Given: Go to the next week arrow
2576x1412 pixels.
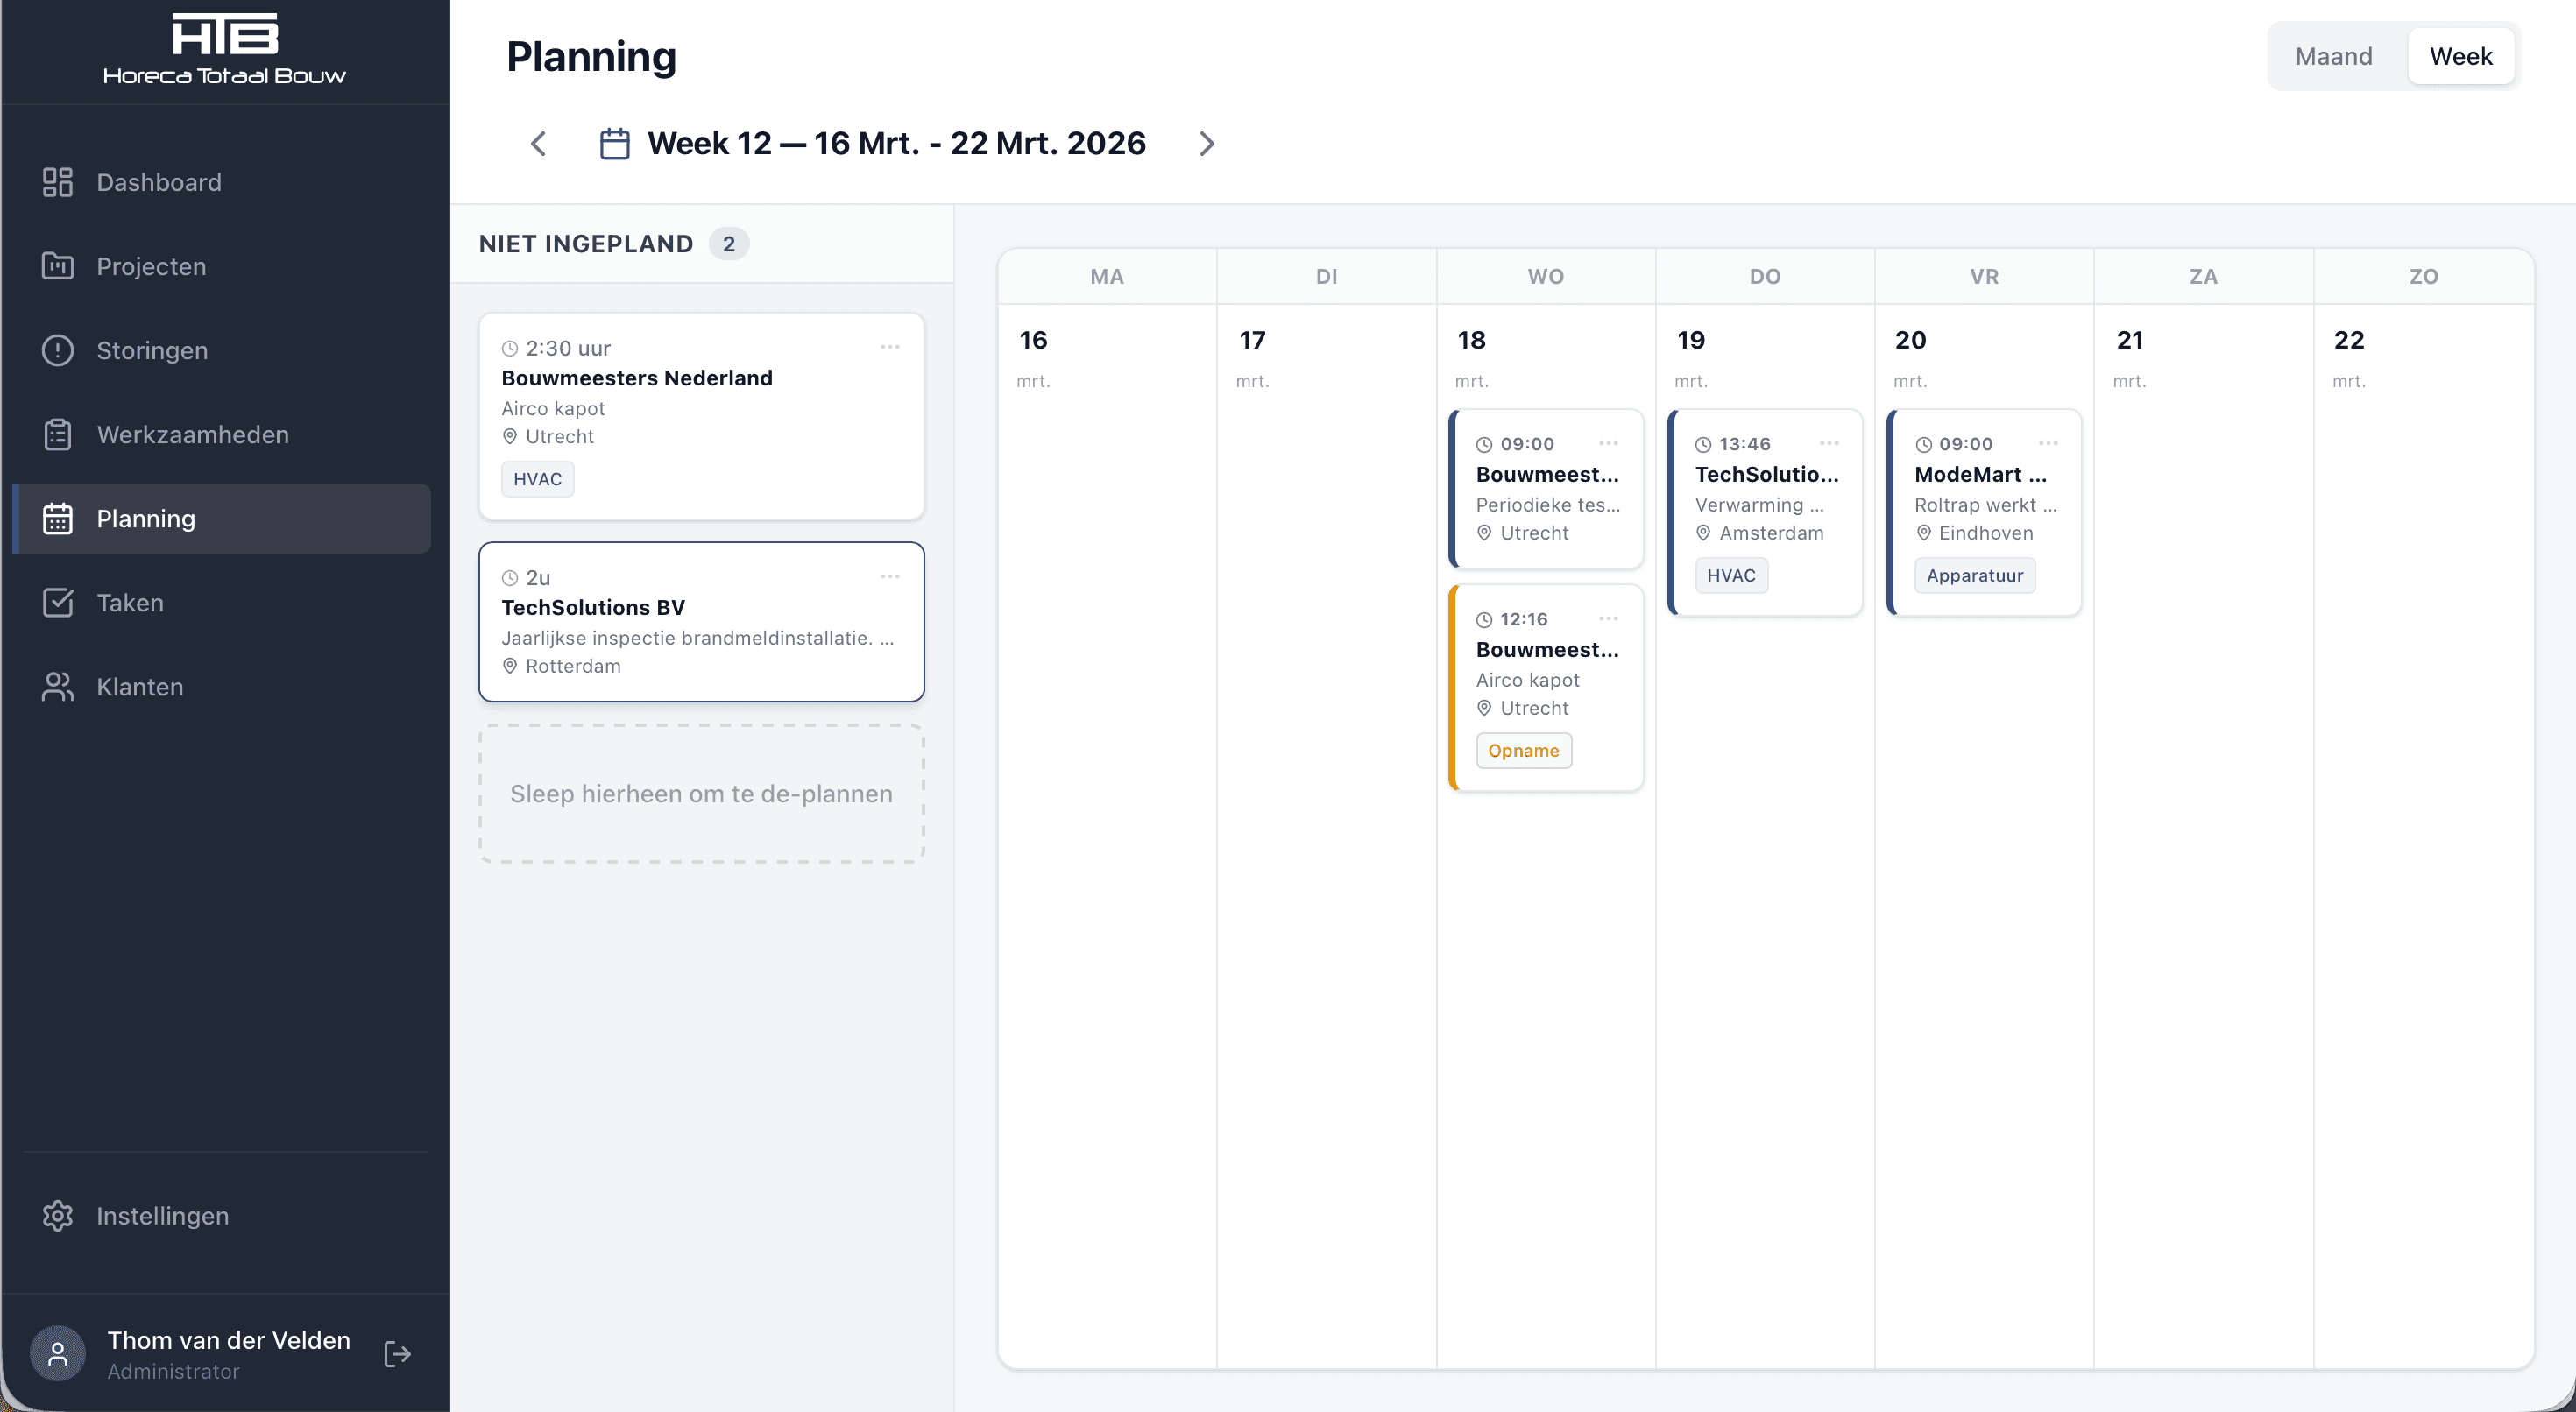Looking at the screenshot, I should [1206, 144].
